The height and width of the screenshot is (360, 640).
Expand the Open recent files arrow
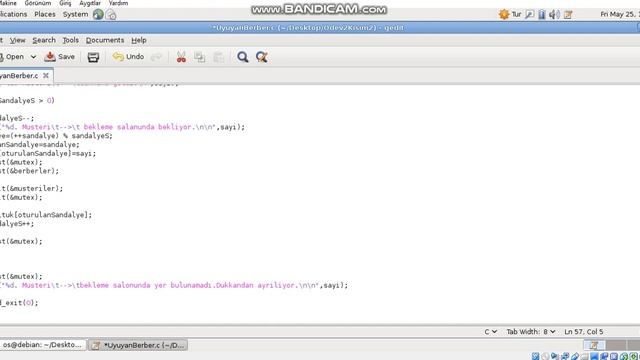33,57
